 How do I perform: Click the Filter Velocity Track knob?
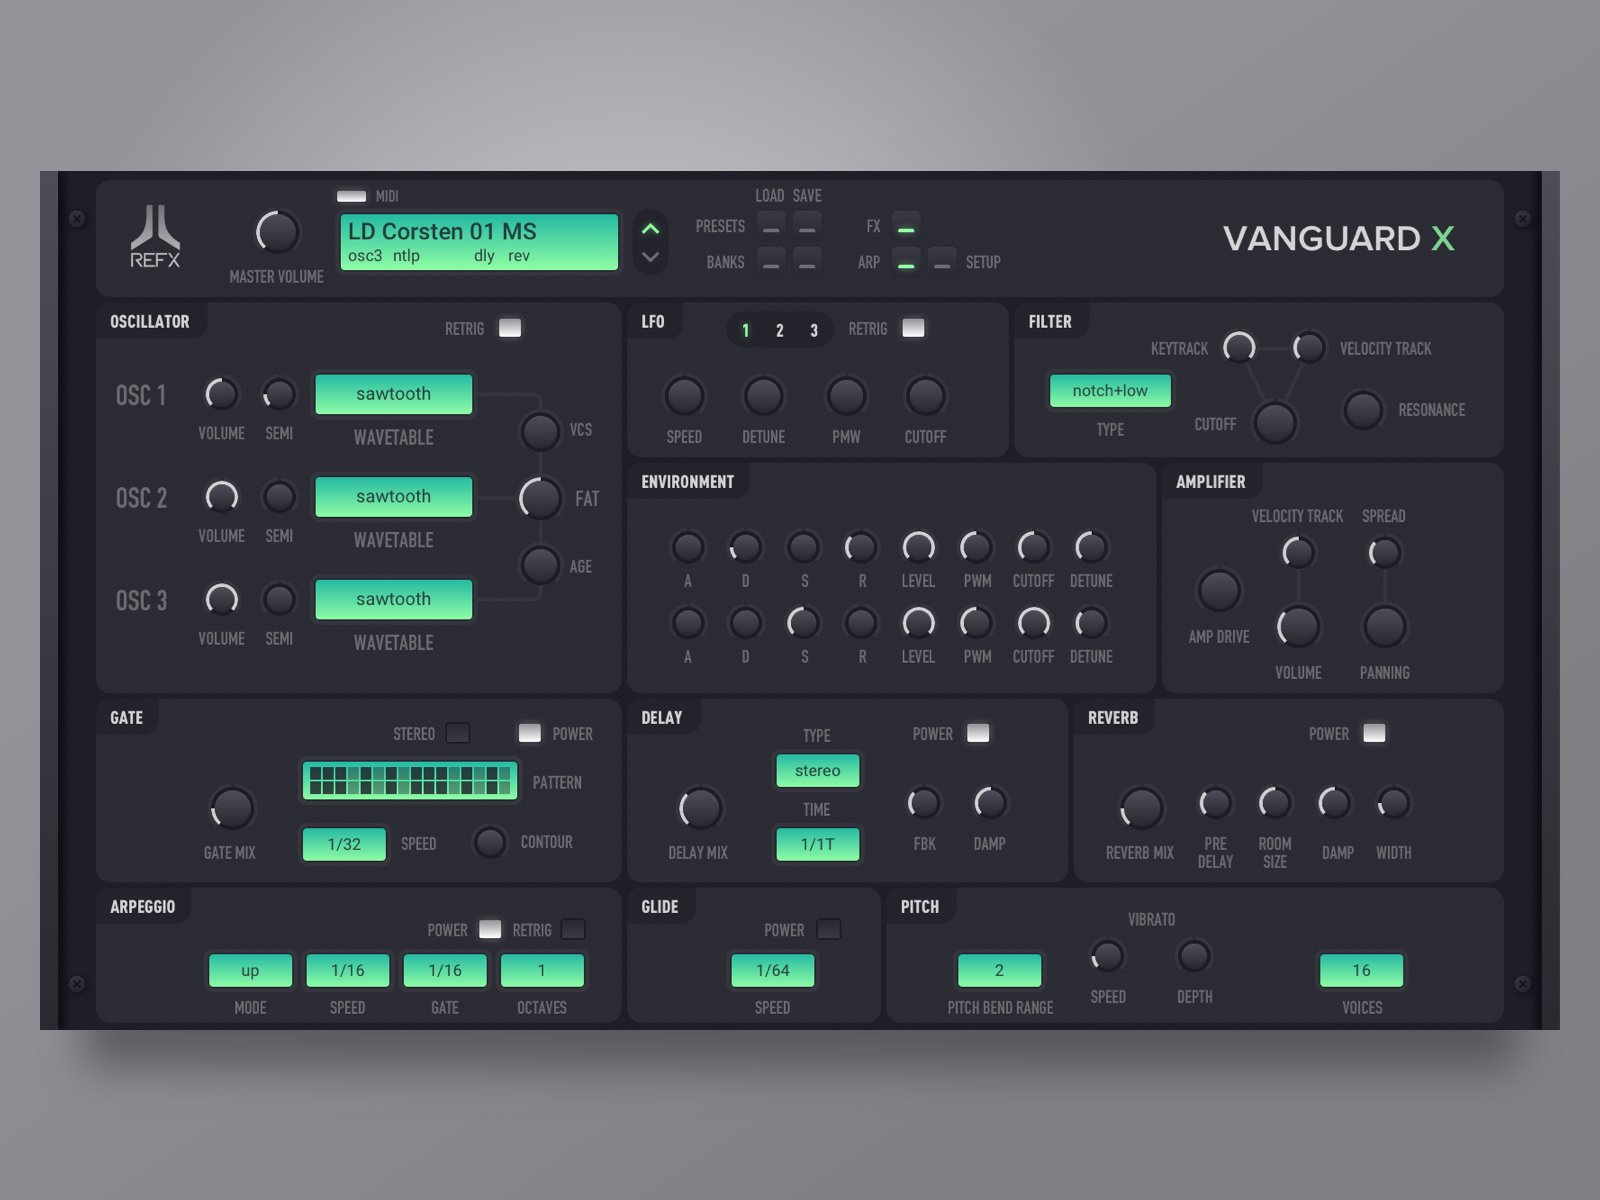[1308, 347]
